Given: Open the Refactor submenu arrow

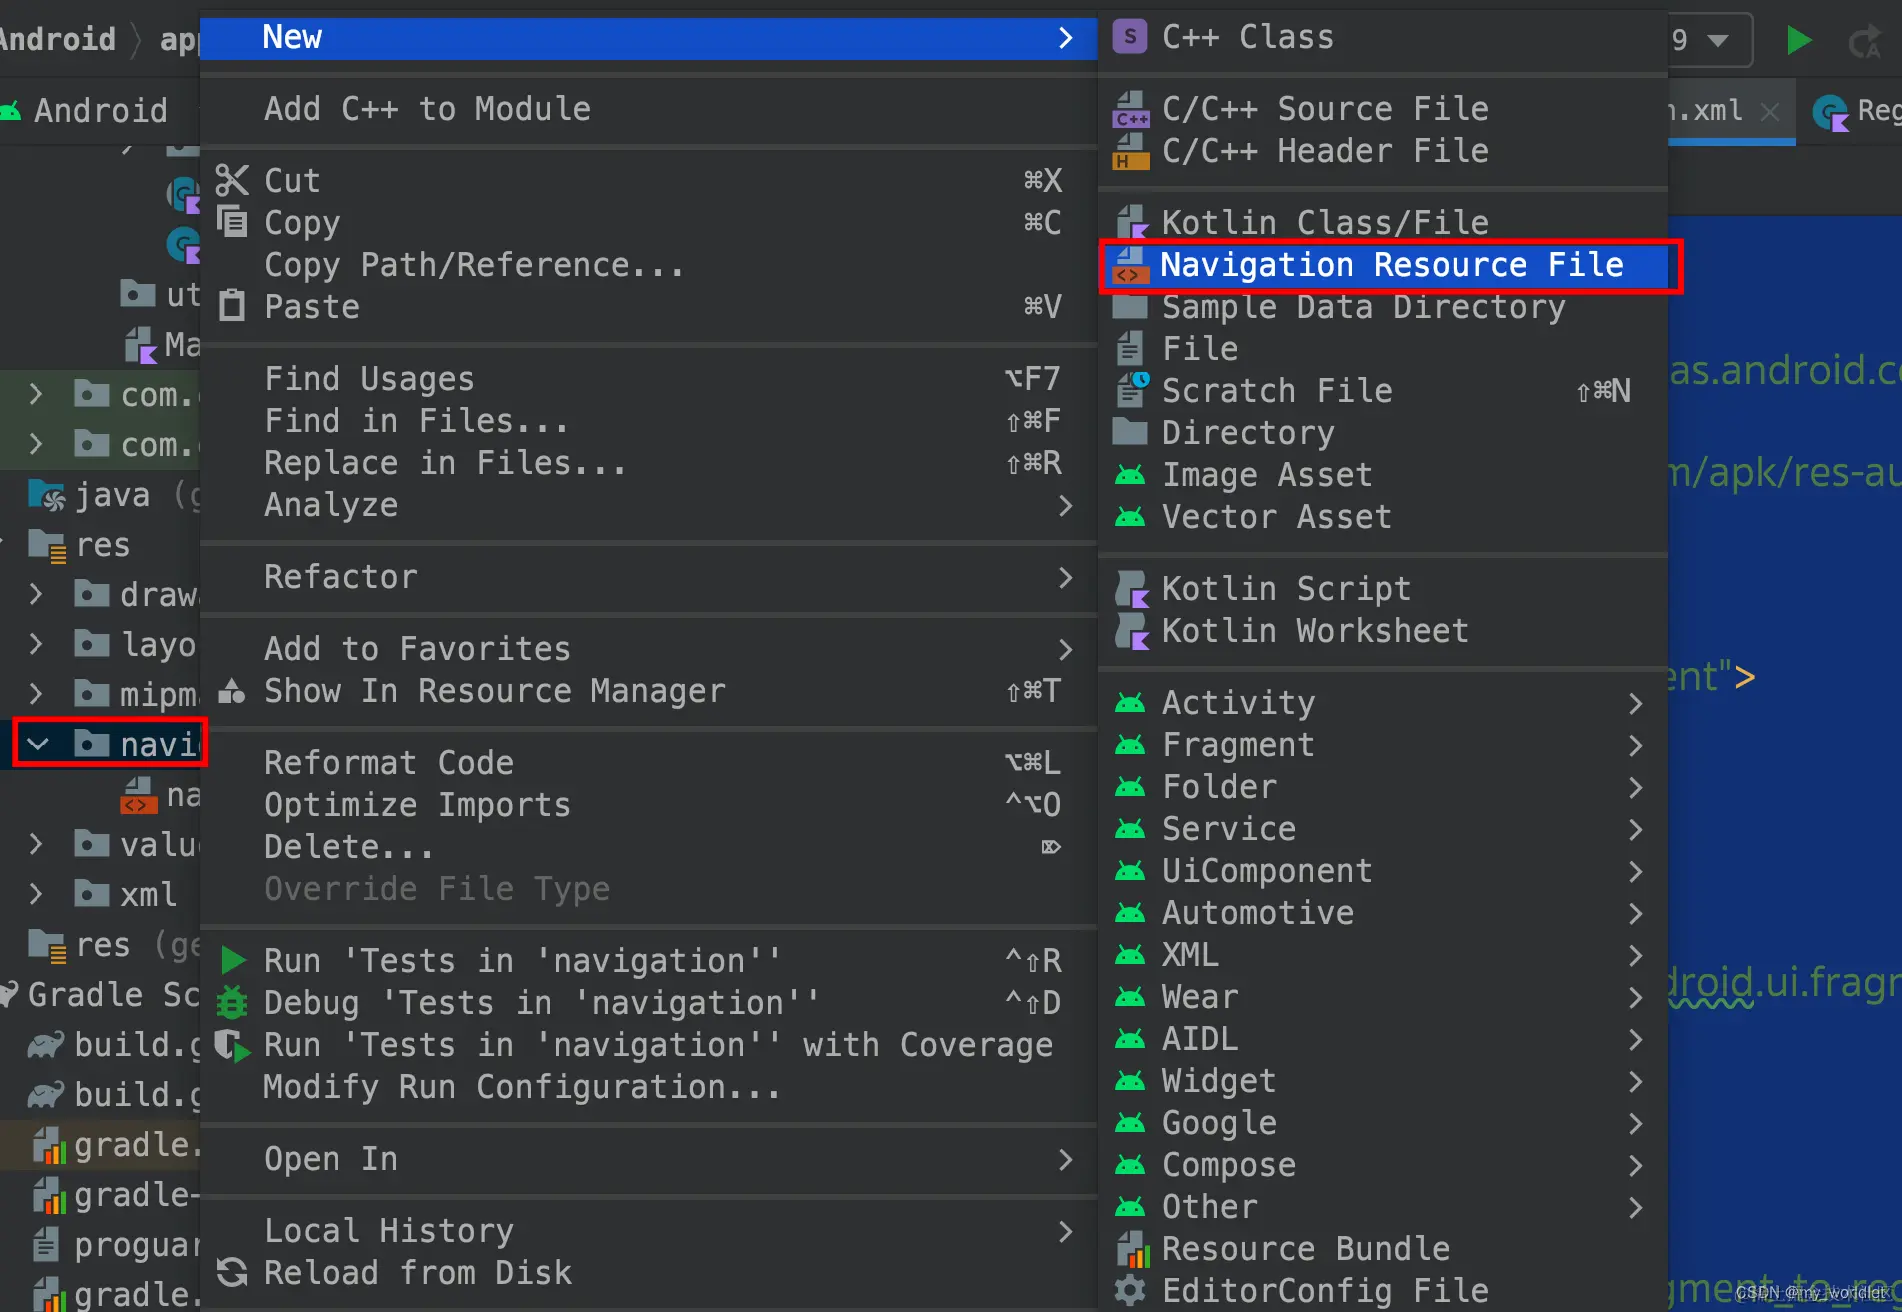Looking at the screenshot, I should coord(1065,578).
